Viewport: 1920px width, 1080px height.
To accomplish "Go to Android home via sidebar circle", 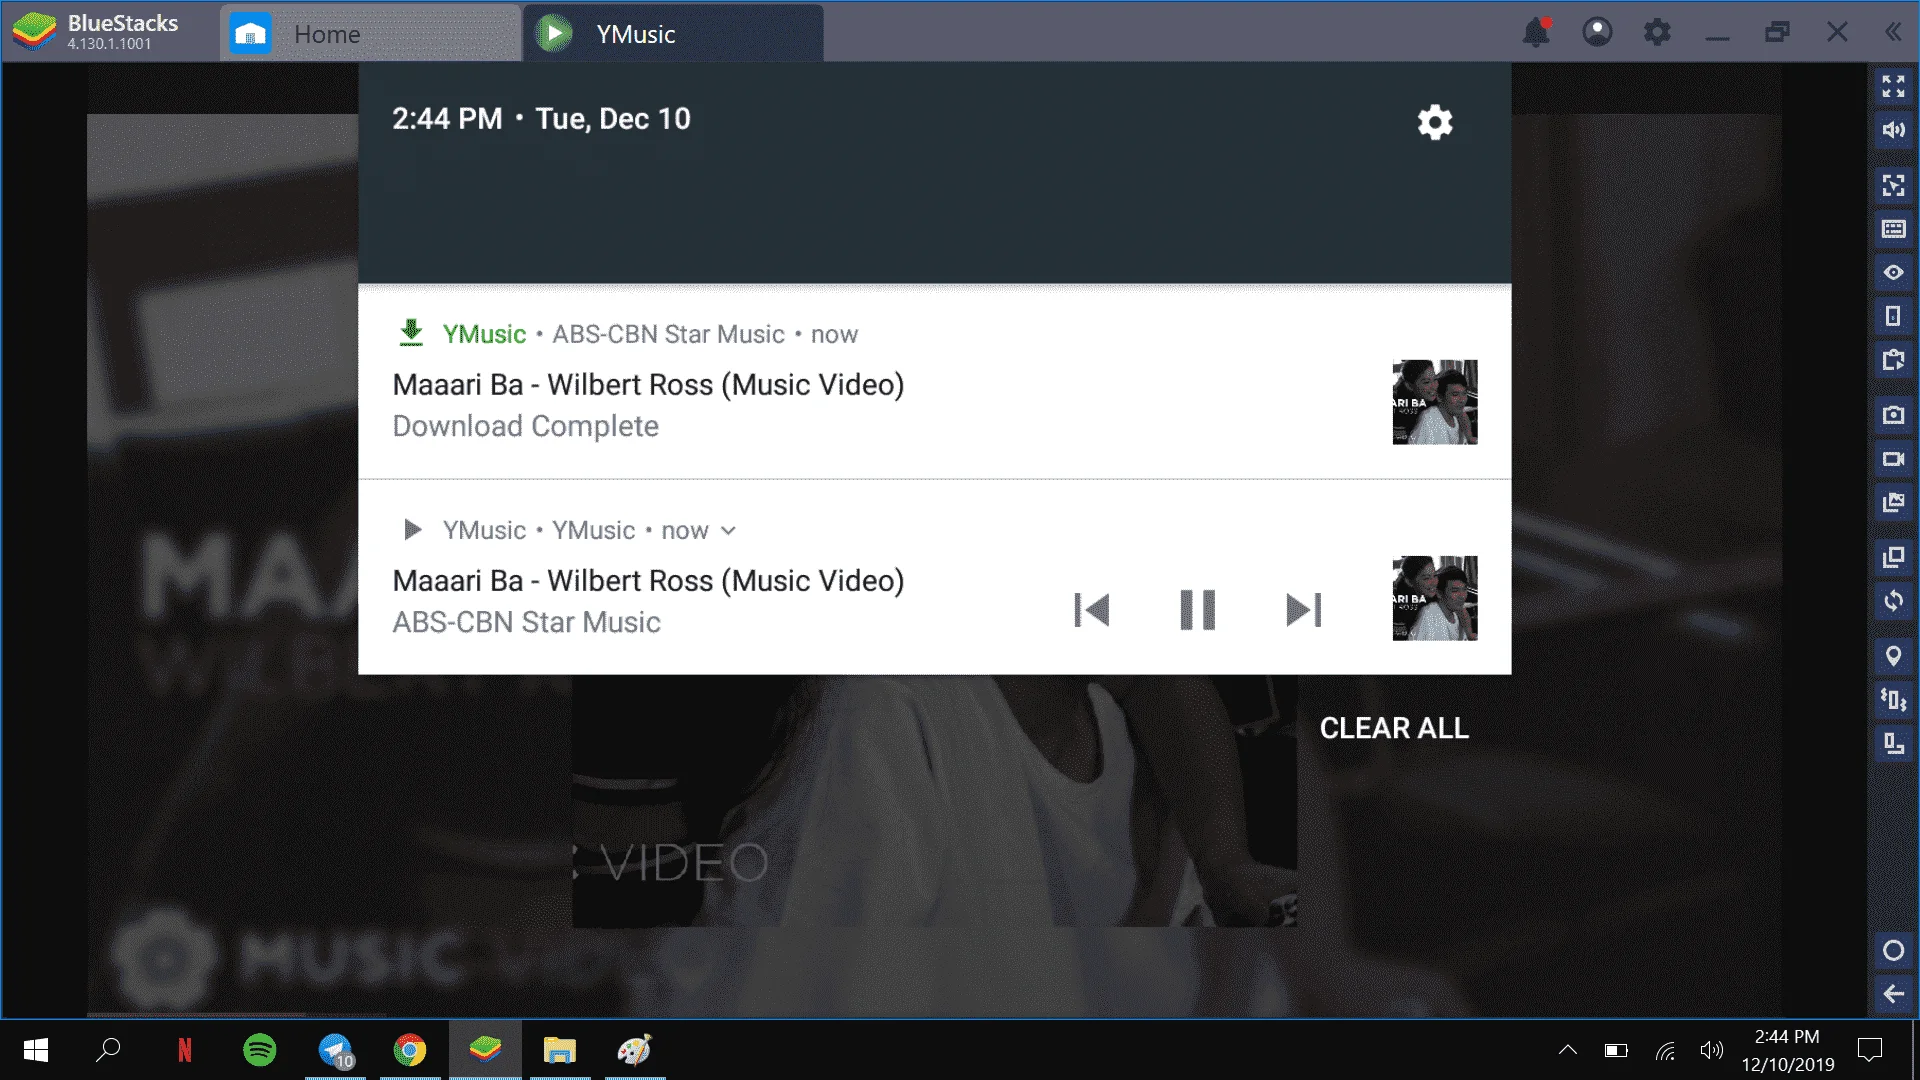I will click(x=1893, y=951).
